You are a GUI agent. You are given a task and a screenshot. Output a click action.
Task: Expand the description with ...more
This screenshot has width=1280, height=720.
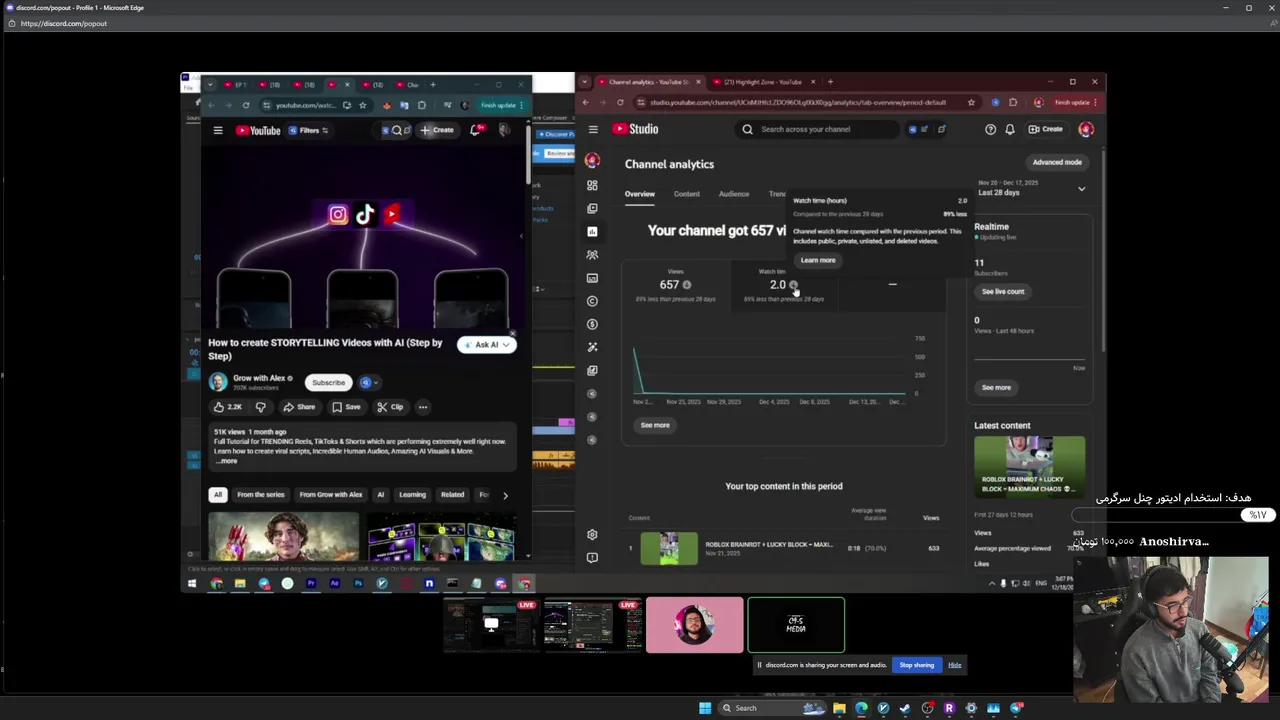click(227, 461)
